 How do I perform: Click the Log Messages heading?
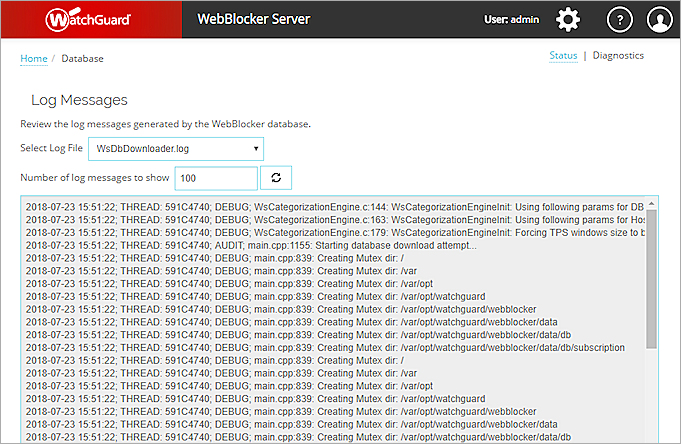tap(79, 100)
